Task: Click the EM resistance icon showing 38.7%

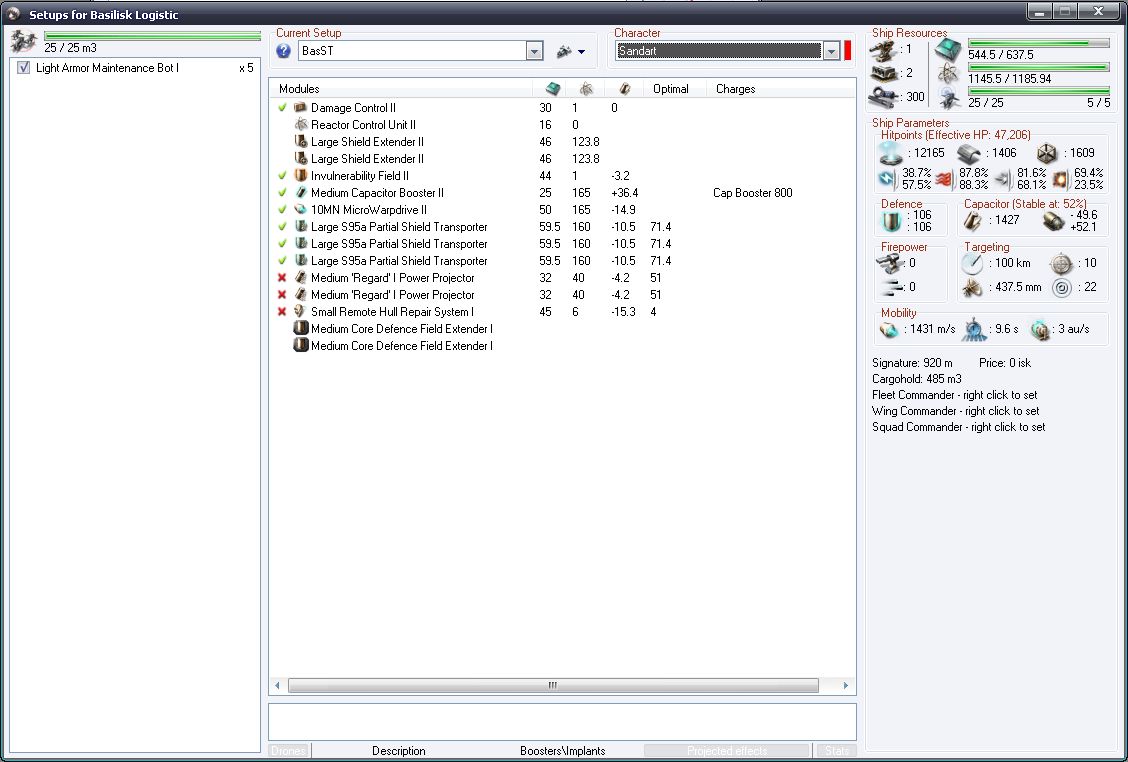Action: tap(887, 178)
